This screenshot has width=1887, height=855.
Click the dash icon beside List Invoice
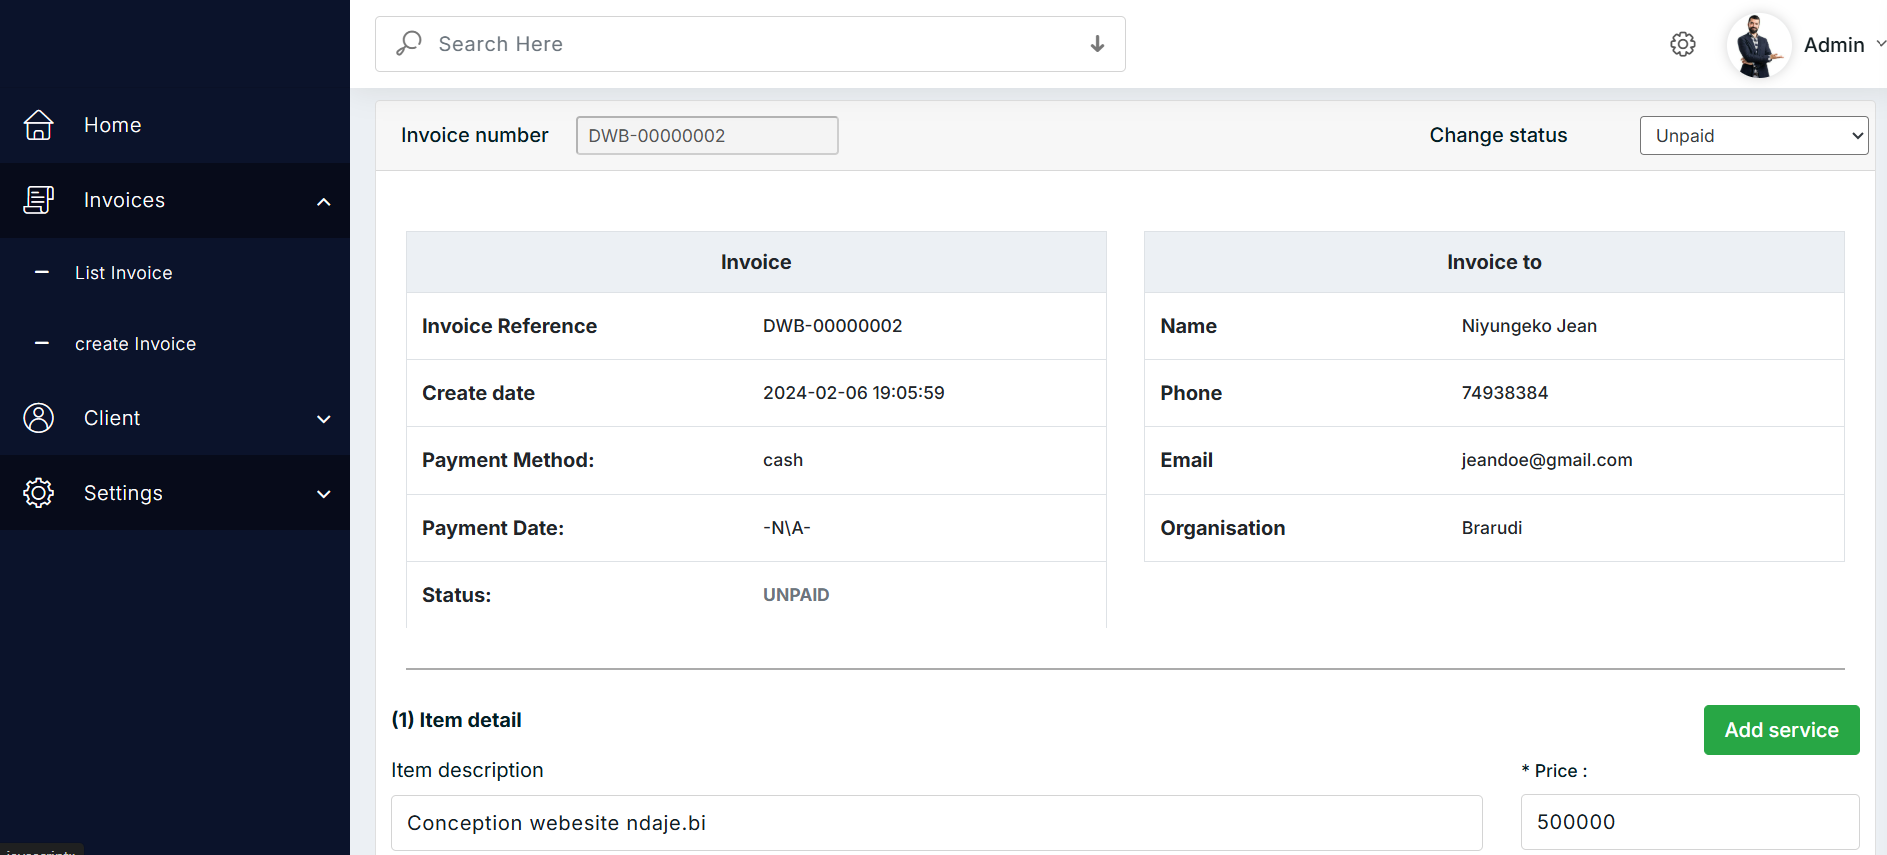42,272
